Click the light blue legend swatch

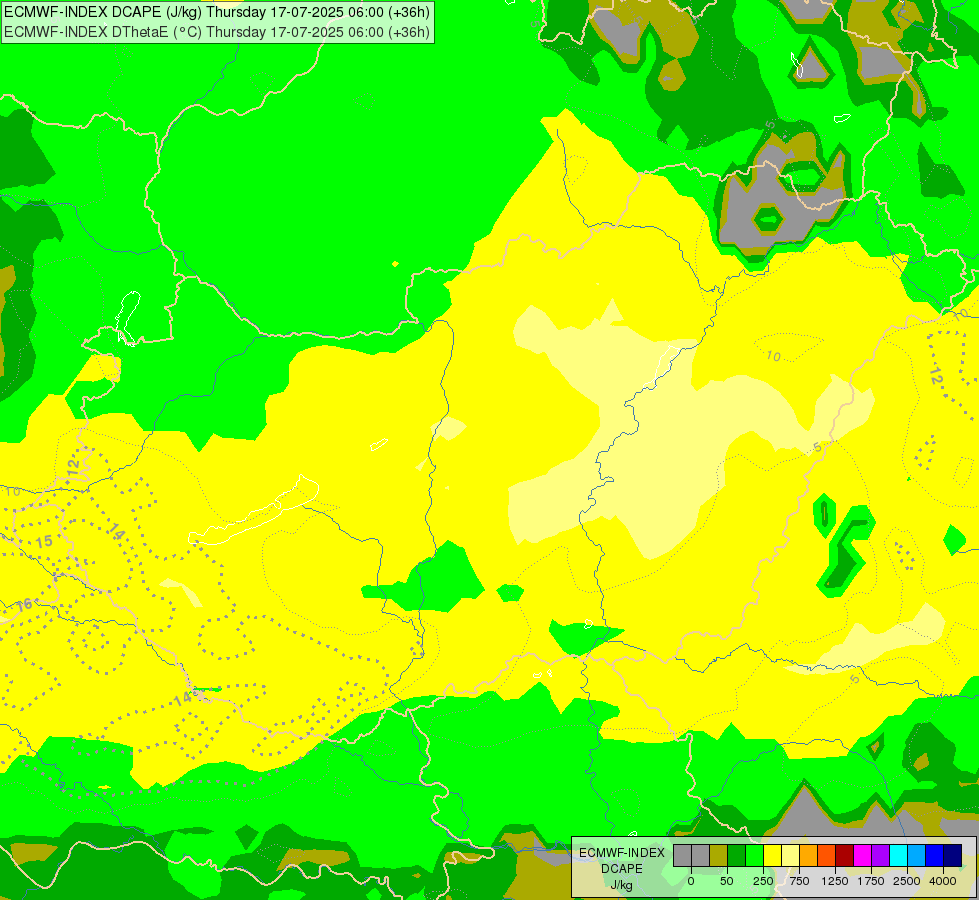pyautogui.click(x=917, y=856)
